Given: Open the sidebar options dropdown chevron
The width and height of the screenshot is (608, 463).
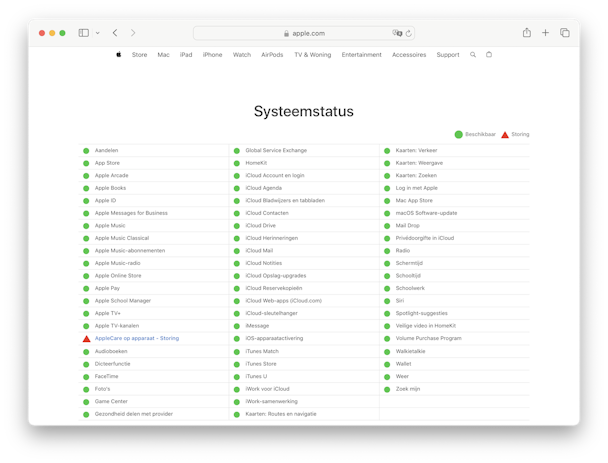Looking at the screenshot, I should (98, 33).
